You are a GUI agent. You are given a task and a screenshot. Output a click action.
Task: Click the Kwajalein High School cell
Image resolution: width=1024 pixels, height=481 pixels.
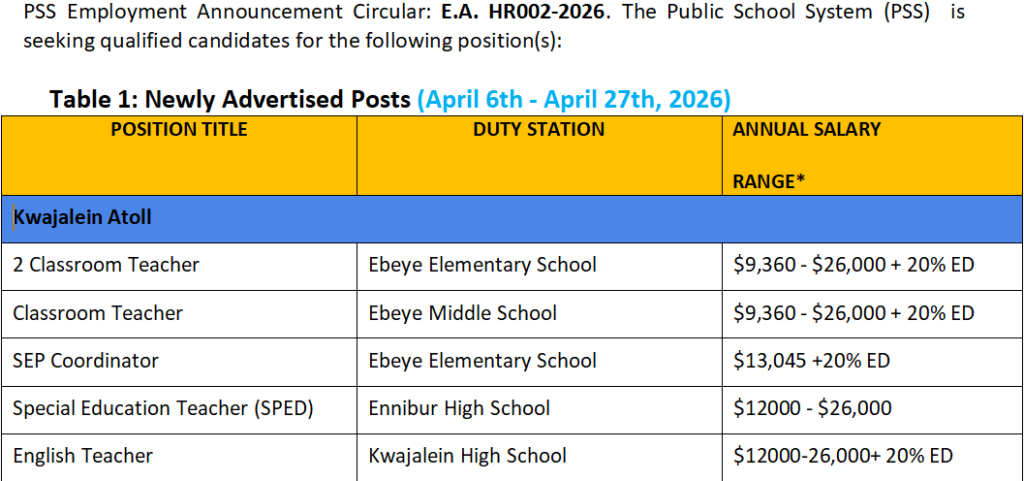(467, 456)
